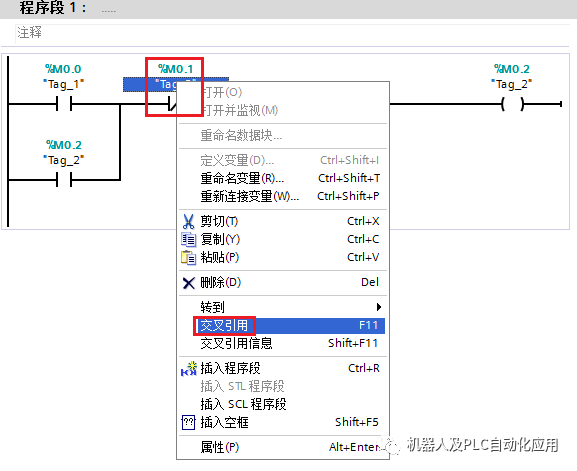The height and width of the screenshot is (471, 577).
Task: Select 剪切(T) menu entry
Action: tap(282, 222)
